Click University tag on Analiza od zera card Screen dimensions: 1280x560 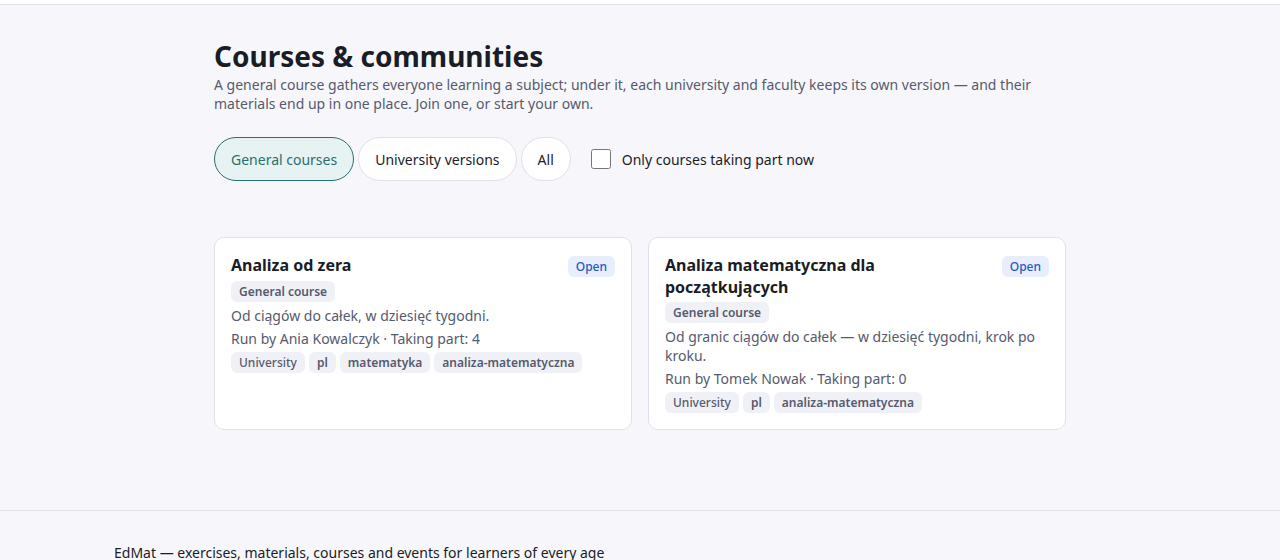[x=268, y=363]
